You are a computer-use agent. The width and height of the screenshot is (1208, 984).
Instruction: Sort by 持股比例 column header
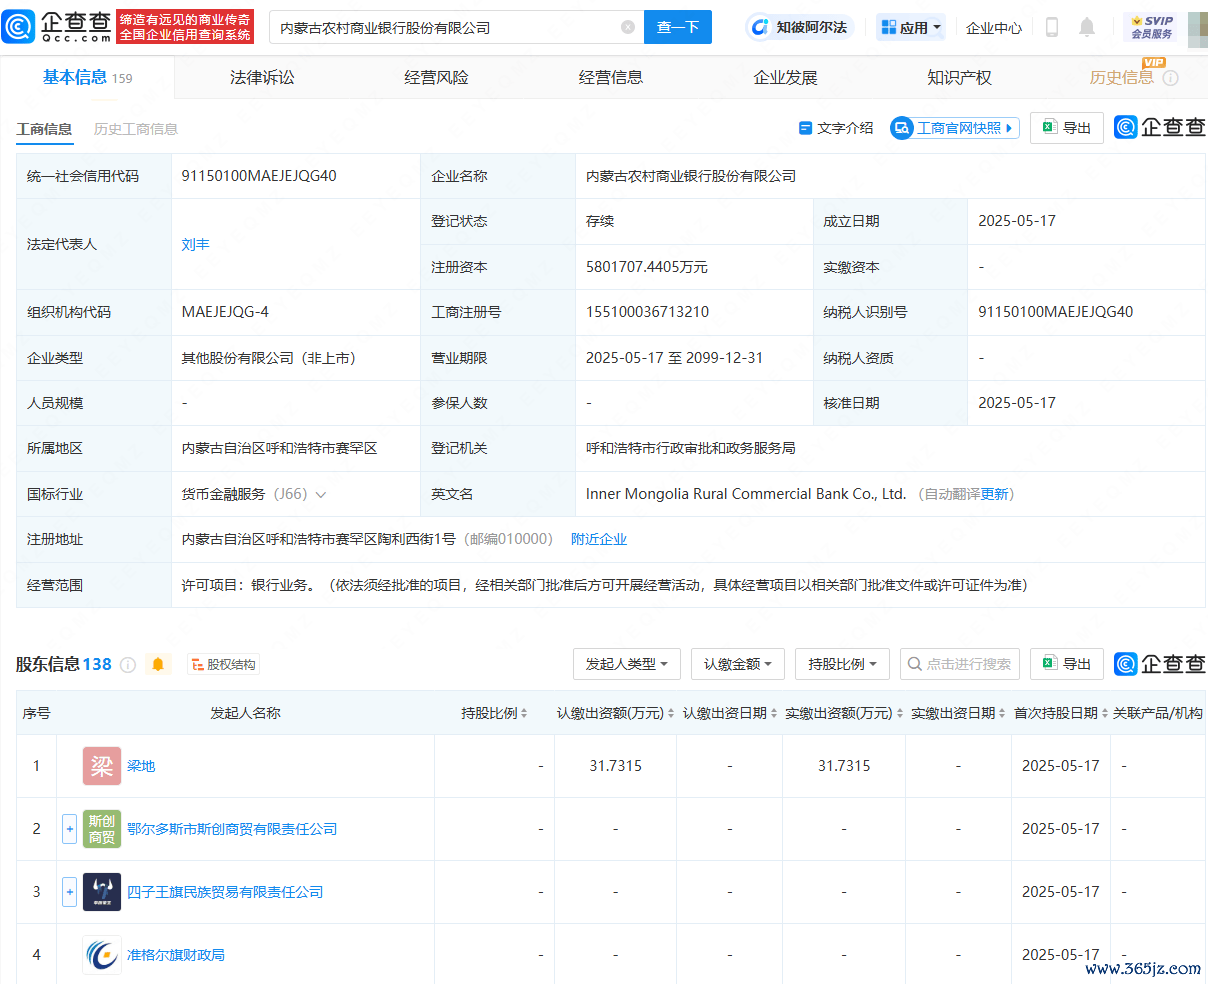click(494, 713)
